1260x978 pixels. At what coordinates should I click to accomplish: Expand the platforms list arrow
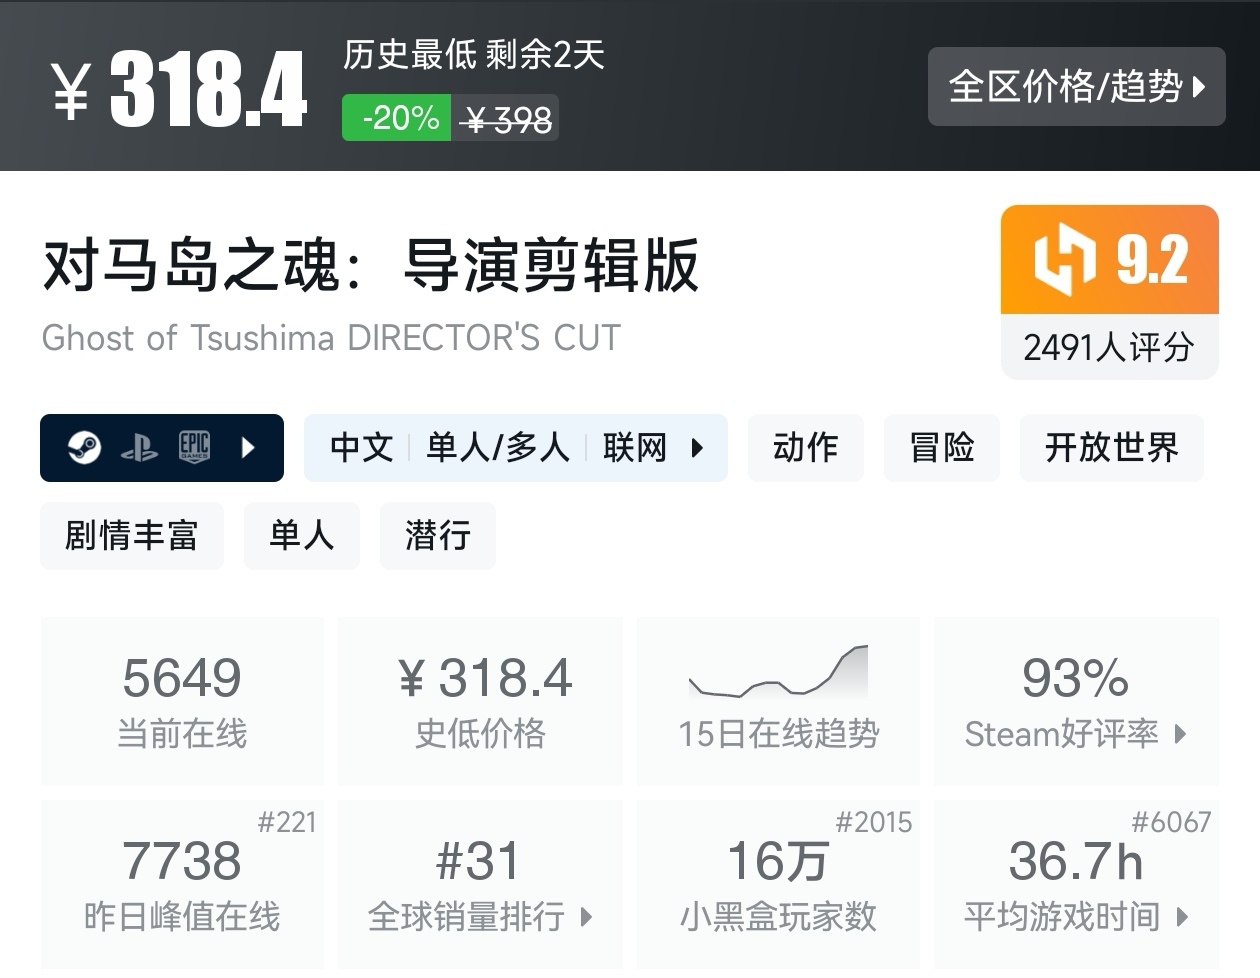coord(249,447)
